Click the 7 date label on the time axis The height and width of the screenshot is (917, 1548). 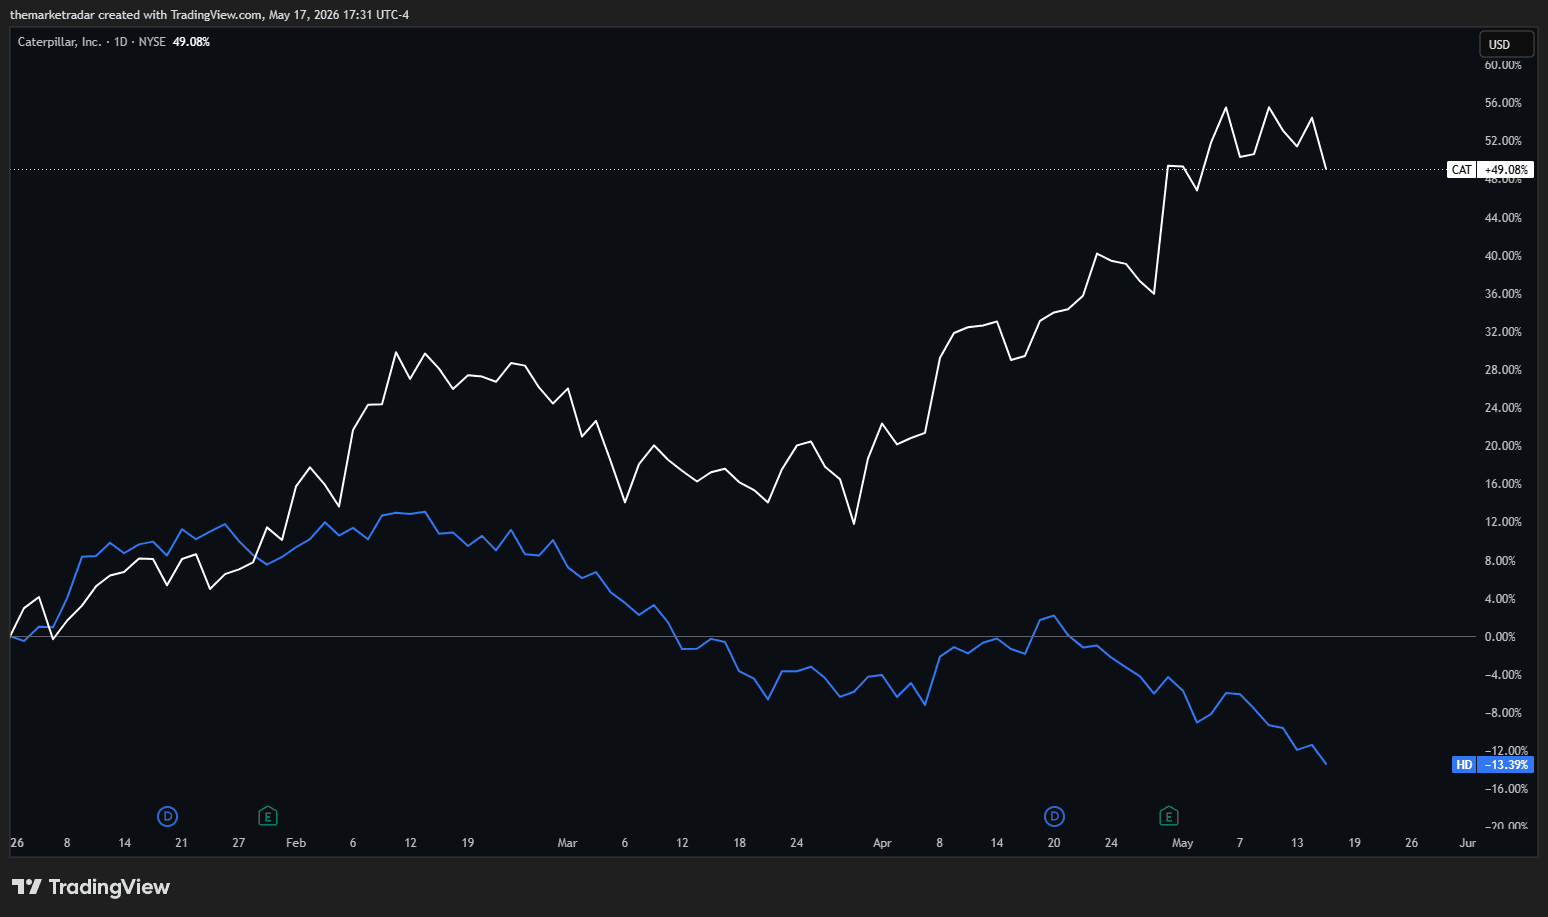click(1240, 843)
